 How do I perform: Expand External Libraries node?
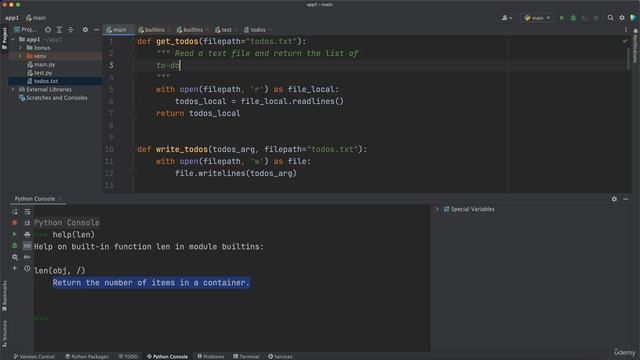click(13, 89)
